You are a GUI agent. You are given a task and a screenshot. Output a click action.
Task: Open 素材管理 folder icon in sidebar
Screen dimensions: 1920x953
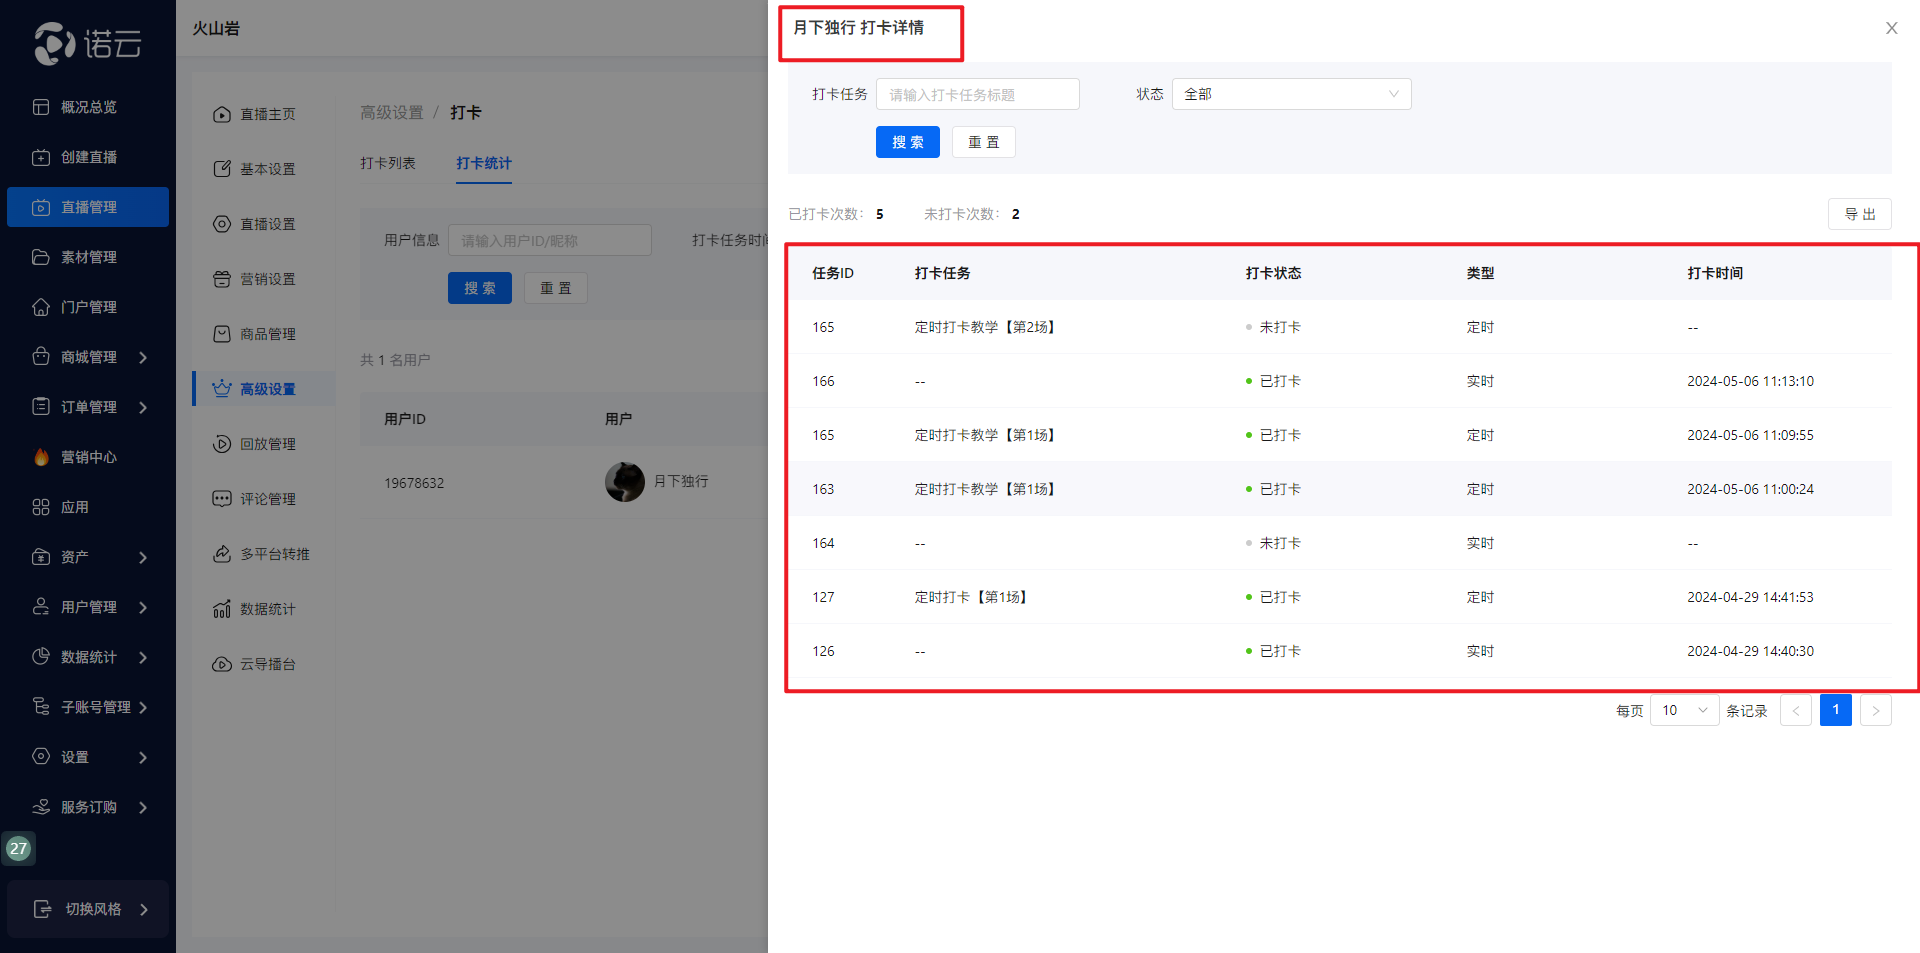pos(41,257)
